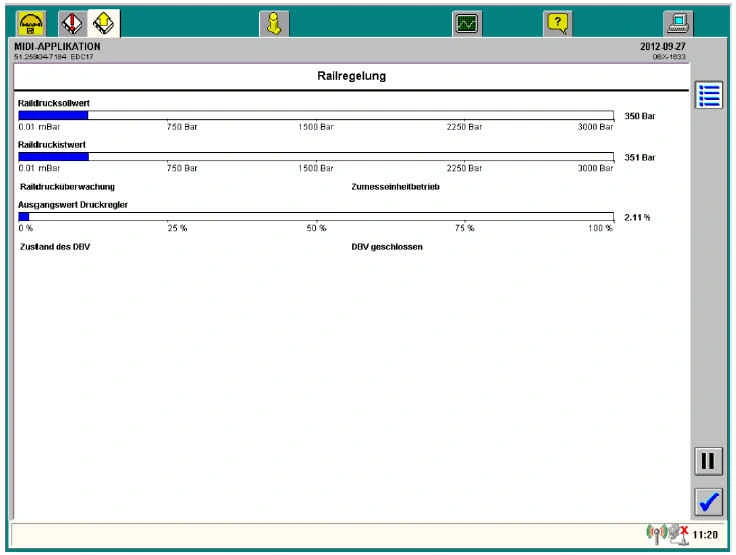Click the Ausgangswert Druckregler percentage bar
The image size is (736, 555).
tap(316, 216)
